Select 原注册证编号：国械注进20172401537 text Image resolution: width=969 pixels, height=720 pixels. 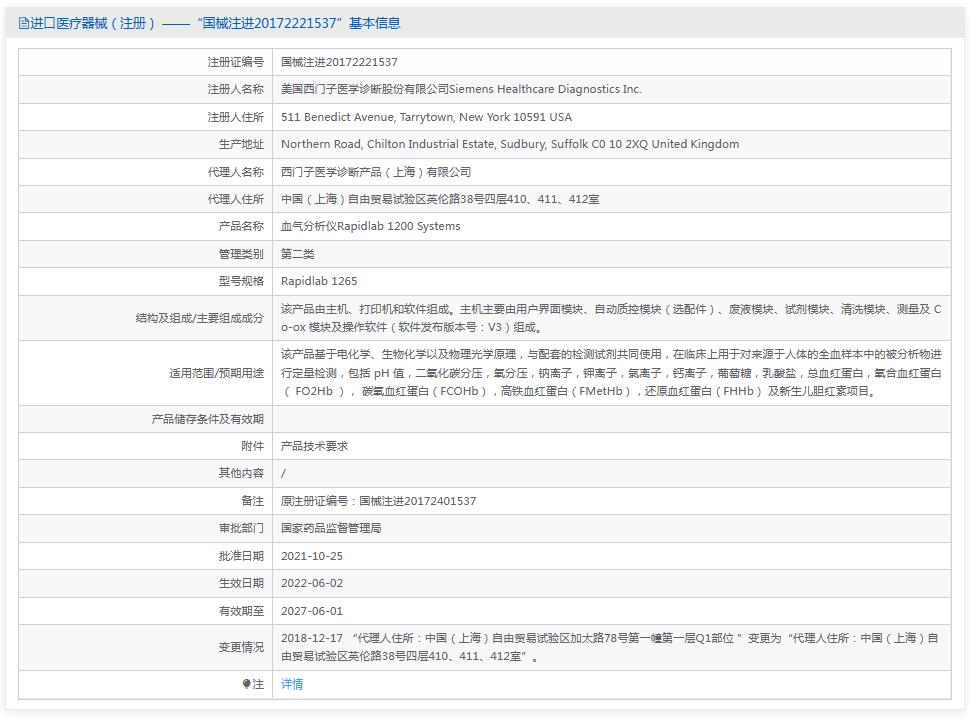(378, 501)
